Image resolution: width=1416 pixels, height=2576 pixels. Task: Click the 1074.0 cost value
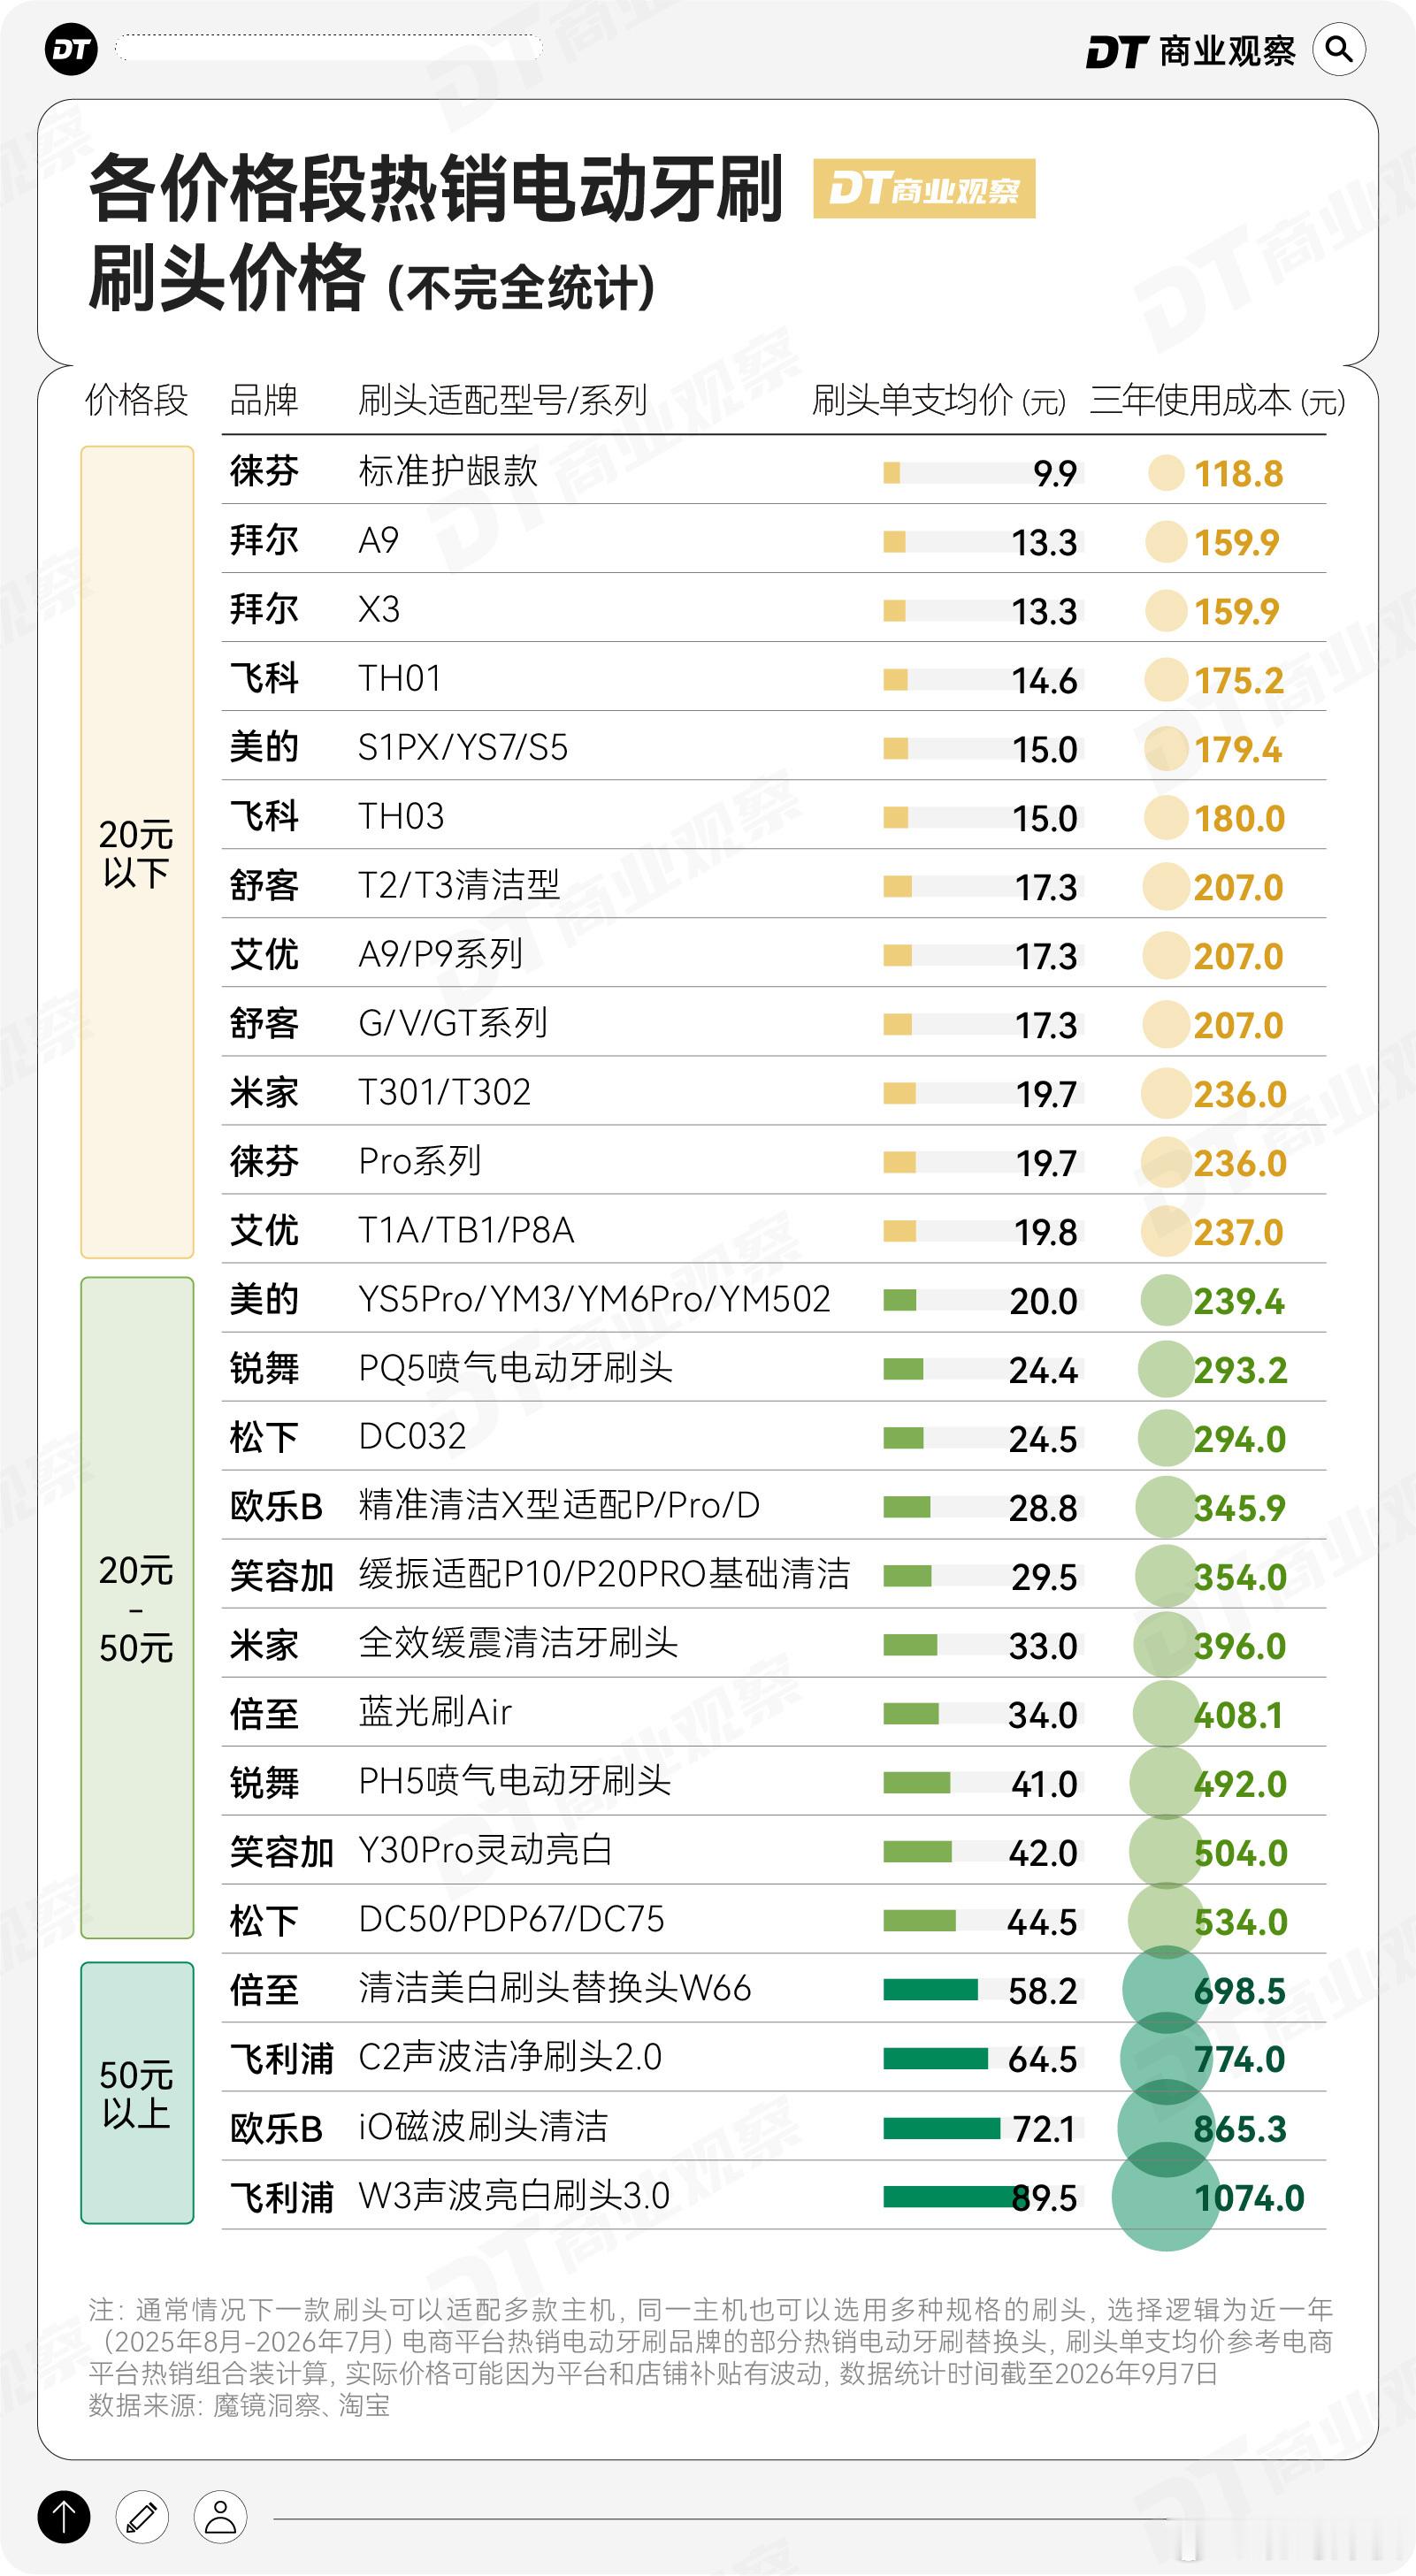tap(1250, 2199)
